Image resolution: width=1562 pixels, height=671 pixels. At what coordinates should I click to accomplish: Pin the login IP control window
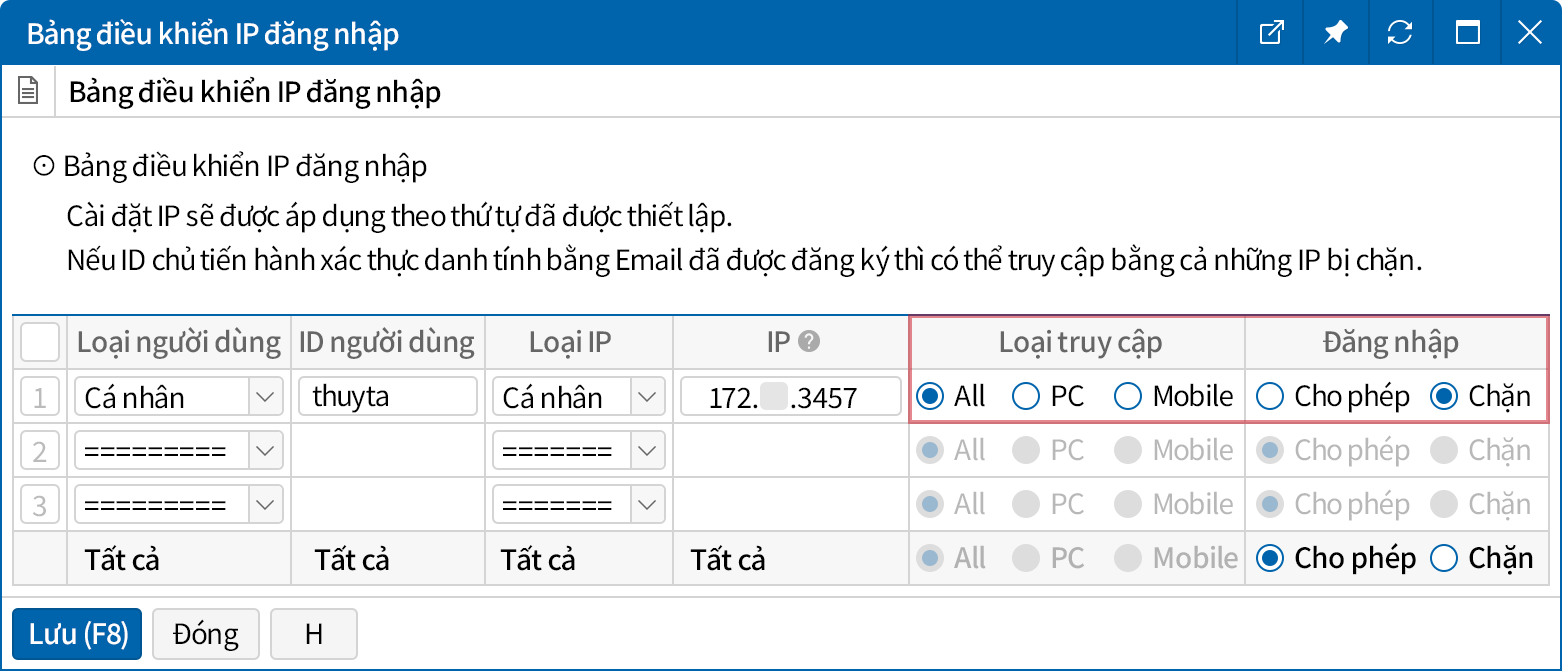pyautogui.click(x=1335, y=33)
